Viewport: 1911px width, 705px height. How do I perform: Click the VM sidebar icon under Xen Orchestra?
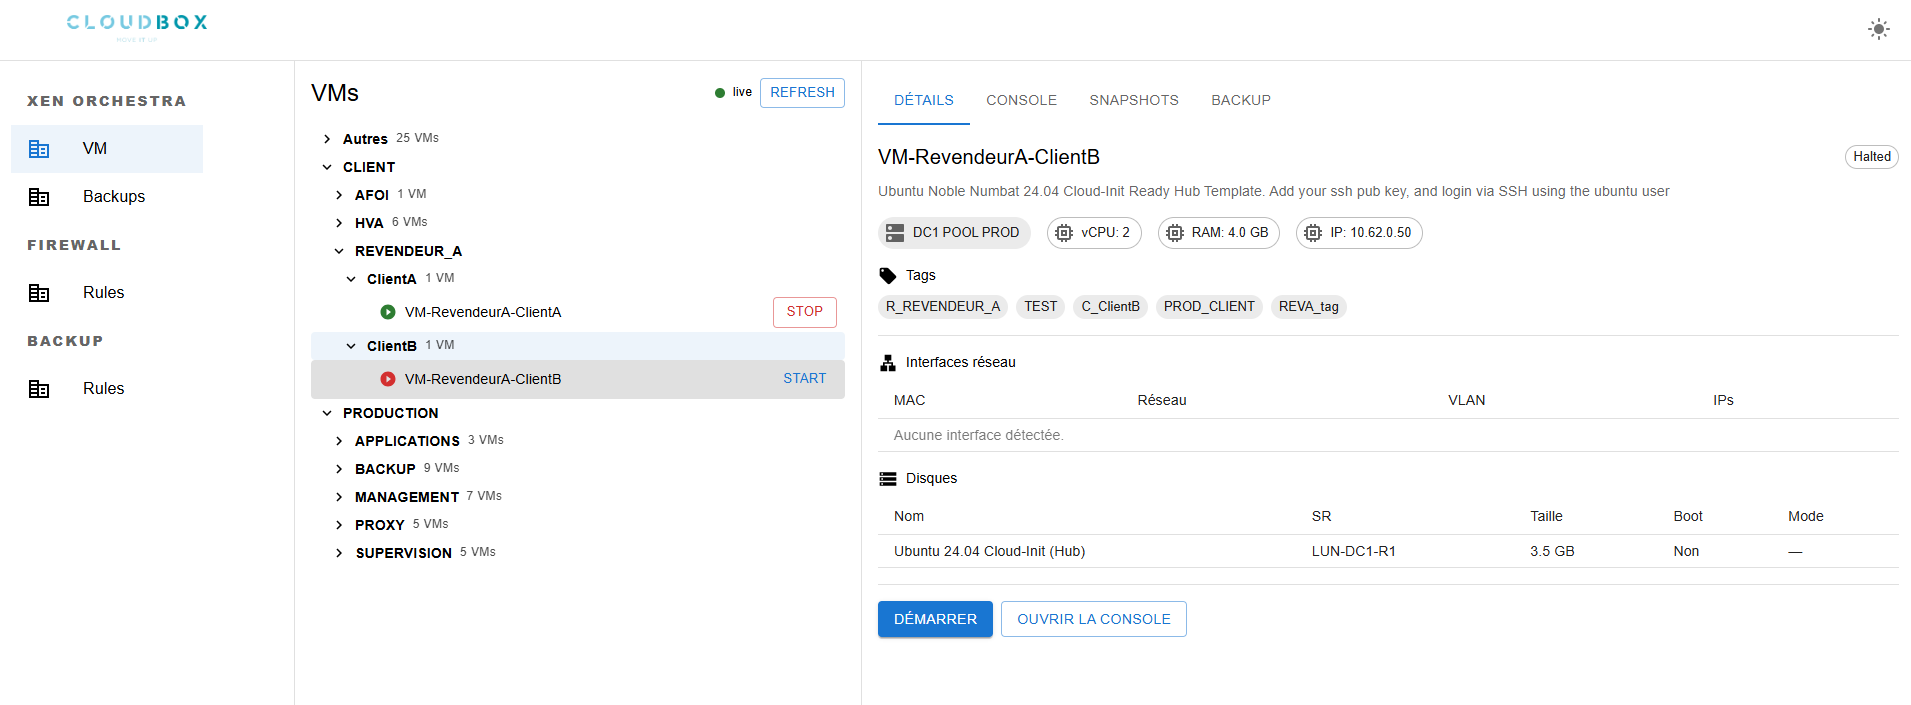pos(39,149)
